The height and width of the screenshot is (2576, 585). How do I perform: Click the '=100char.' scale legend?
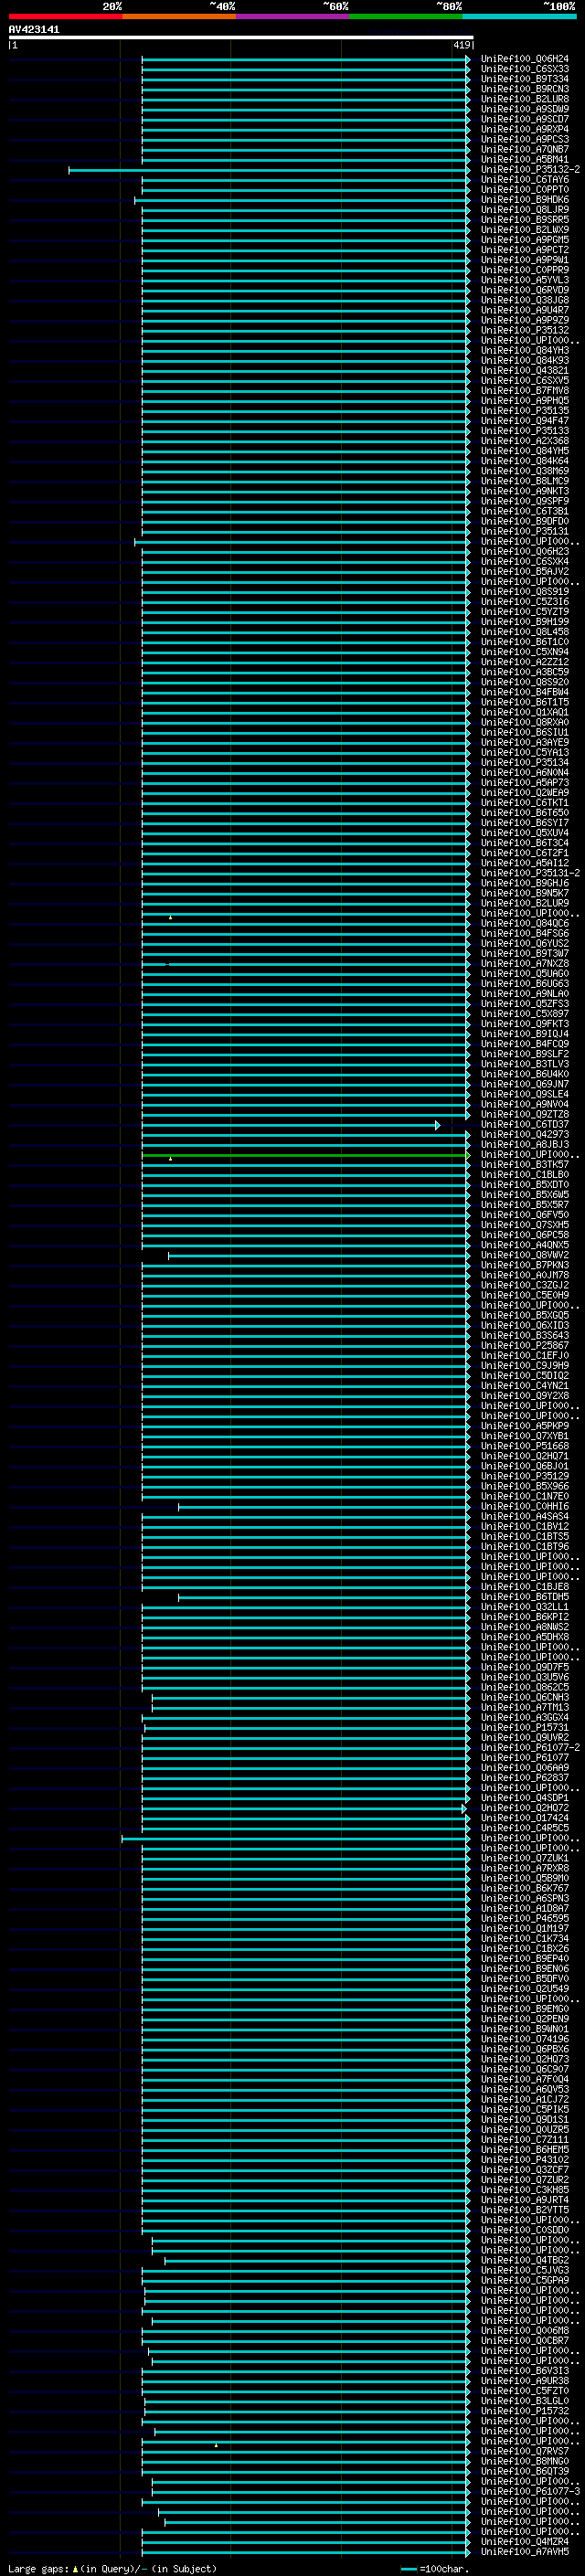(435, 2569)
